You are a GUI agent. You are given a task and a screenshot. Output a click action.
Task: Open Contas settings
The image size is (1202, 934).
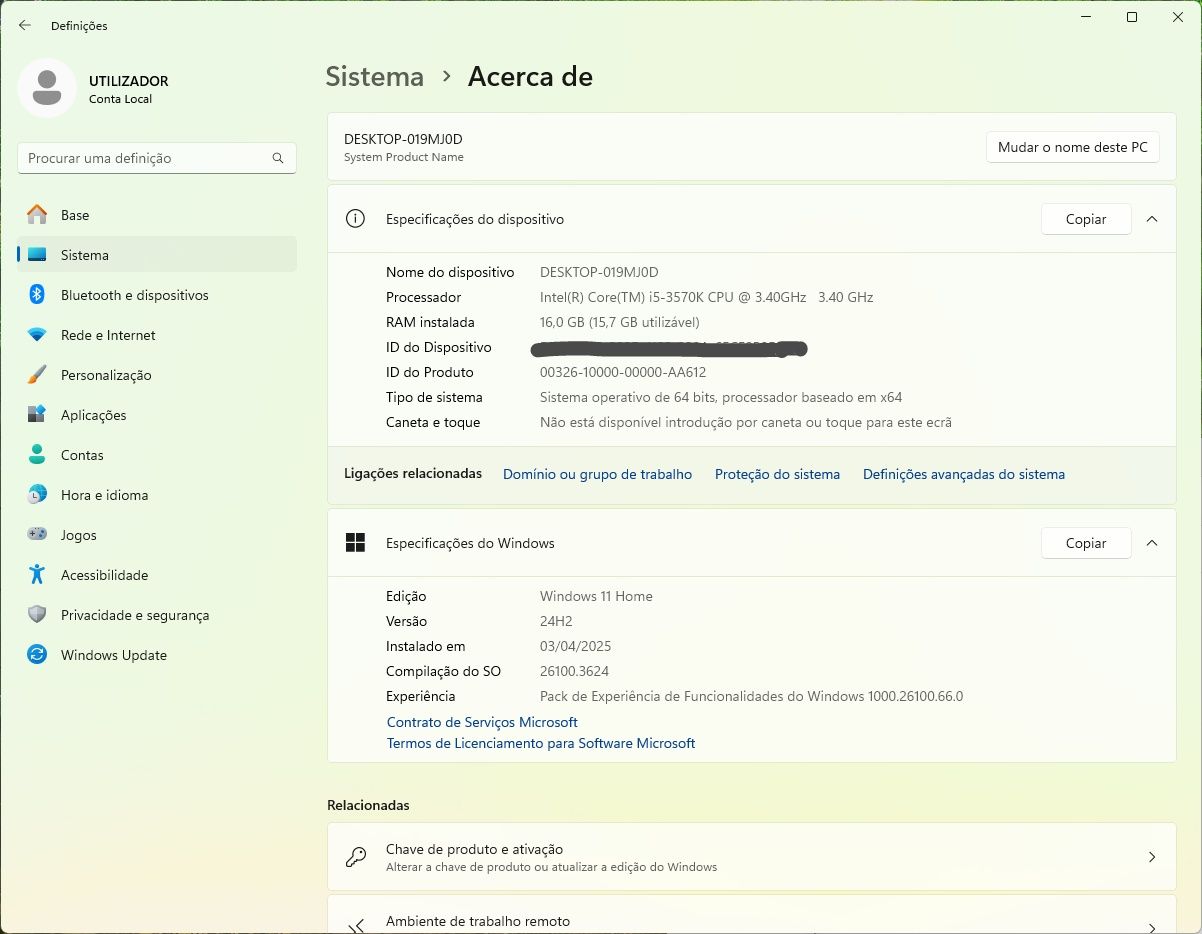tap(157, 455)
